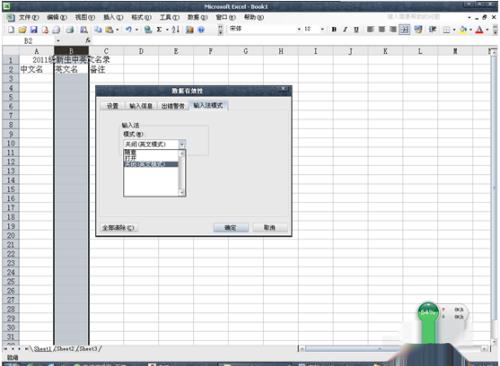Click the Save icon in toolbar
This screenshot has width=500, height=366.
(x=34, y=30)
